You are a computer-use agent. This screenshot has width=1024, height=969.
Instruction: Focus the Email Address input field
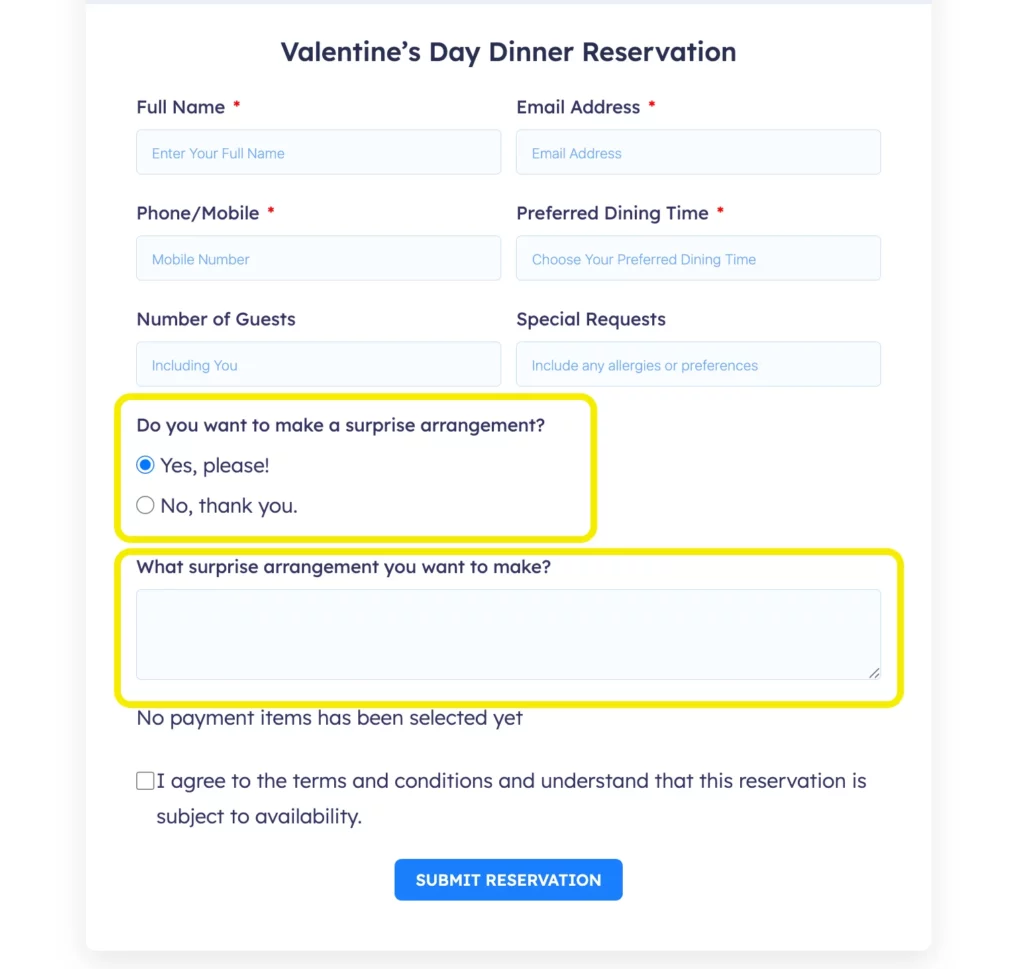698,152
